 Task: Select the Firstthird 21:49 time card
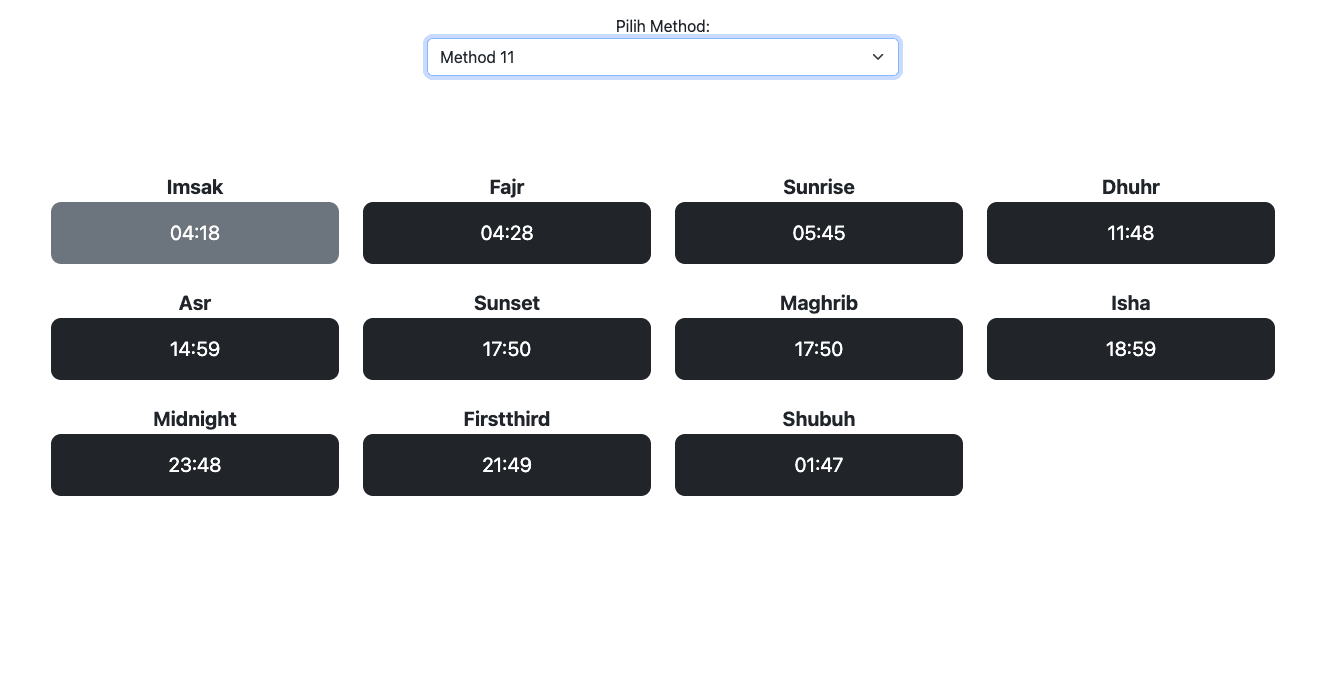click(507, 465)
